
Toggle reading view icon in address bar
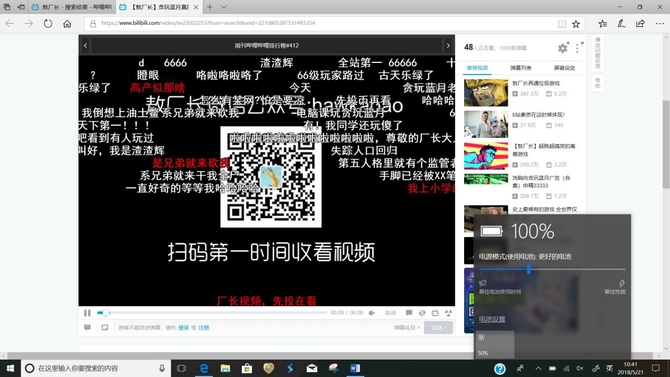point(561,24)
